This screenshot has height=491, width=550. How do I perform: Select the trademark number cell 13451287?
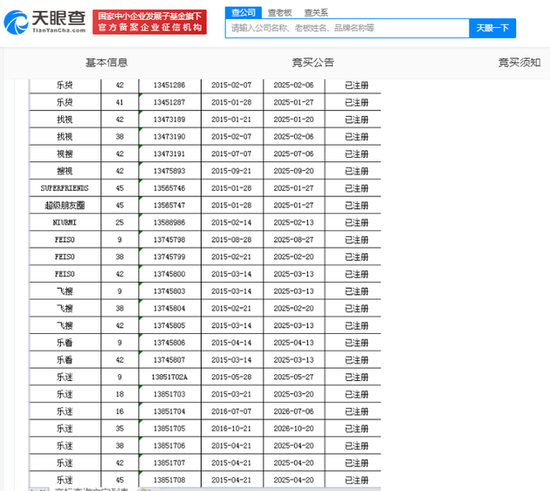point(170,102)
